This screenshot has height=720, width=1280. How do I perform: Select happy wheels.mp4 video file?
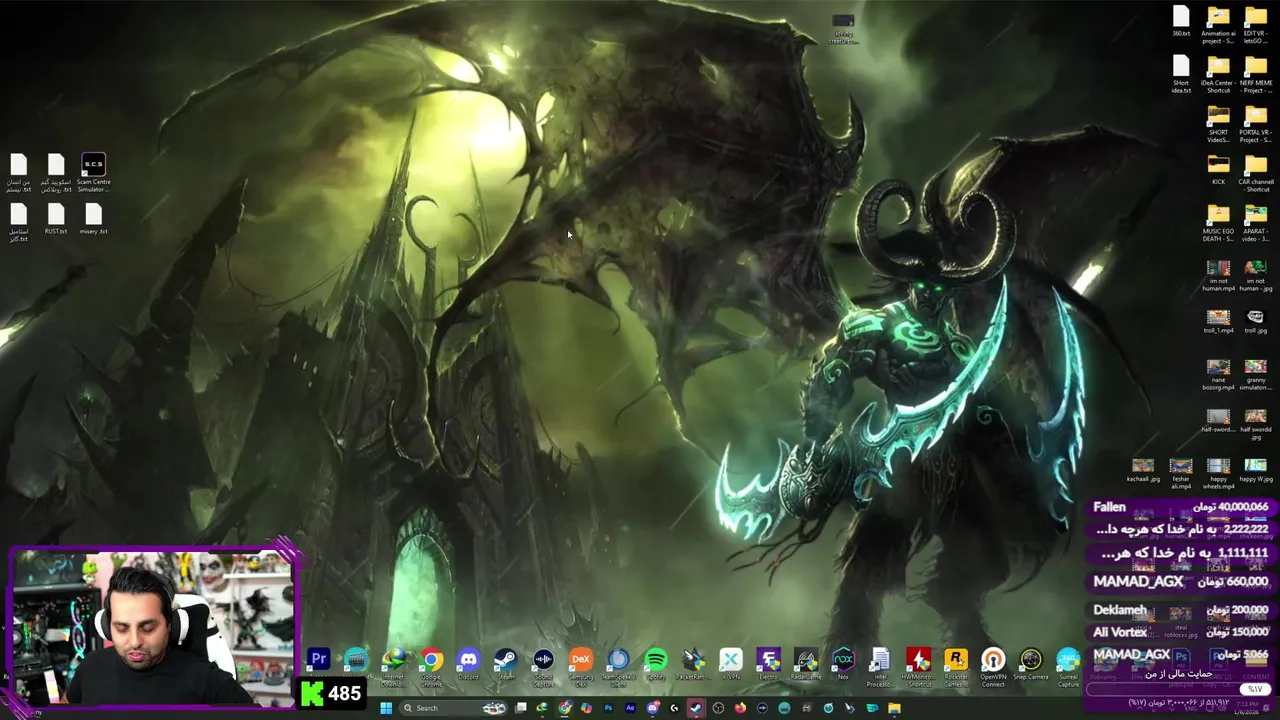[1218, 474]
